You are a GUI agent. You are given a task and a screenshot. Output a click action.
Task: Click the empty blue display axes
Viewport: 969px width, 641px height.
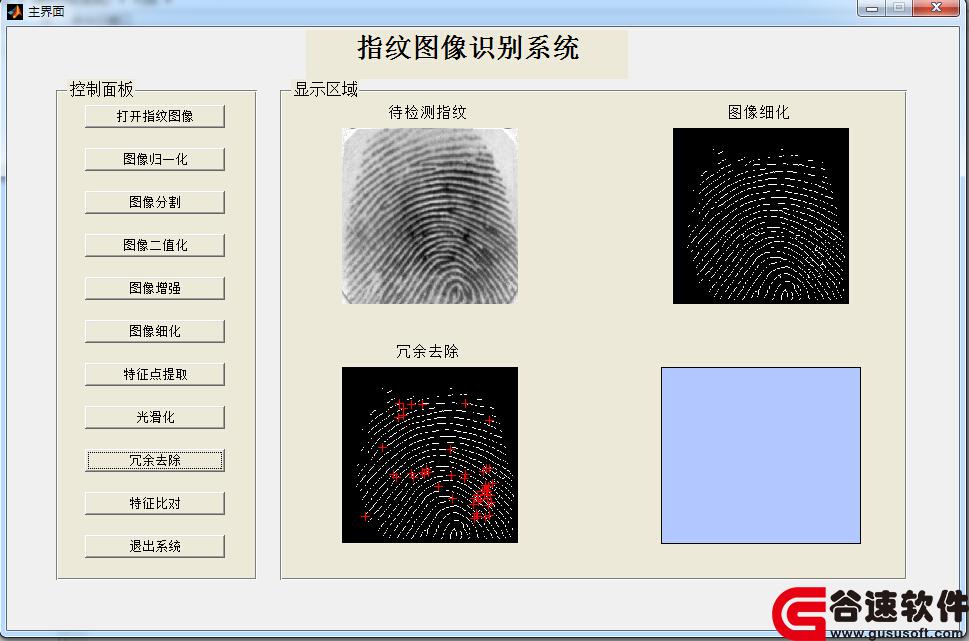click(761, 456)
